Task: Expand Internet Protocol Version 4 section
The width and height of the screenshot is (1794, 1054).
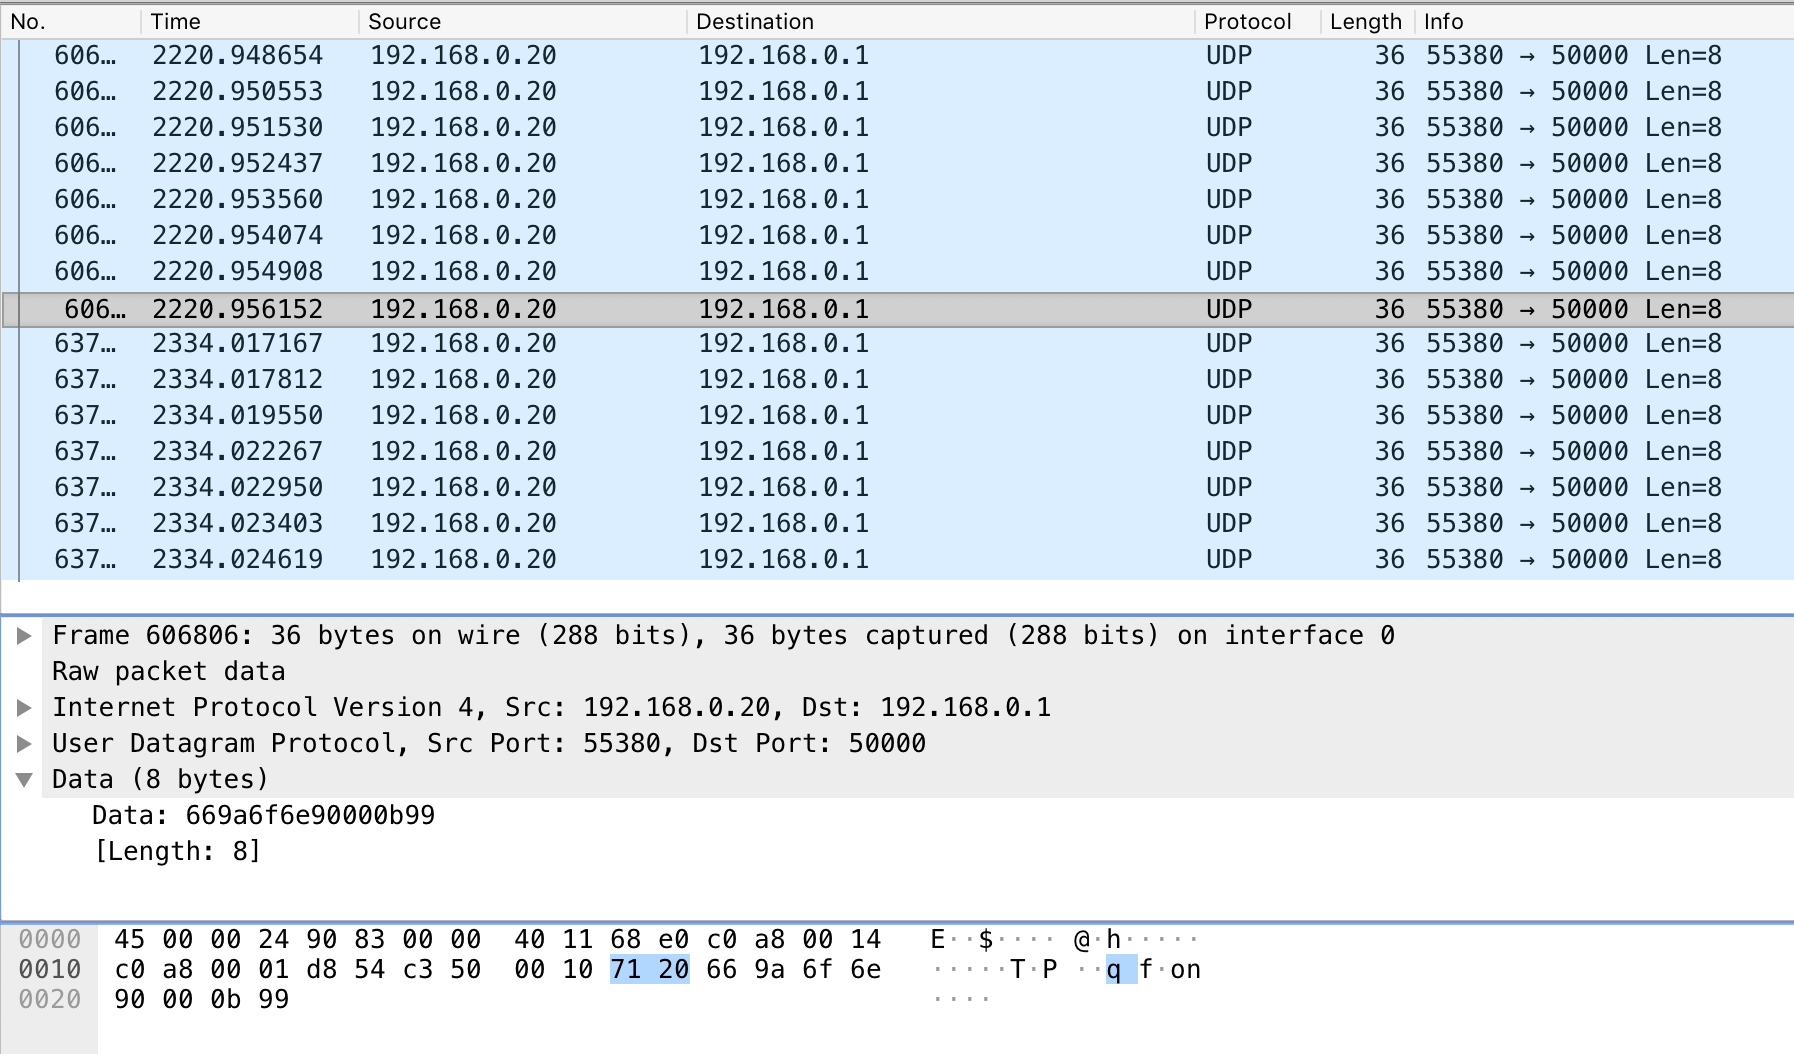Action: coord(24,708)
